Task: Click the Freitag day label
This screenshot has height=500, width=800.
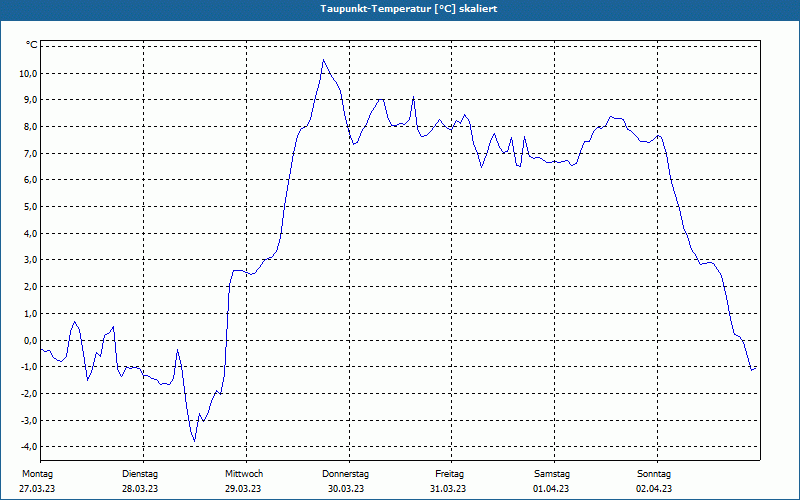Action: [449, 474]
